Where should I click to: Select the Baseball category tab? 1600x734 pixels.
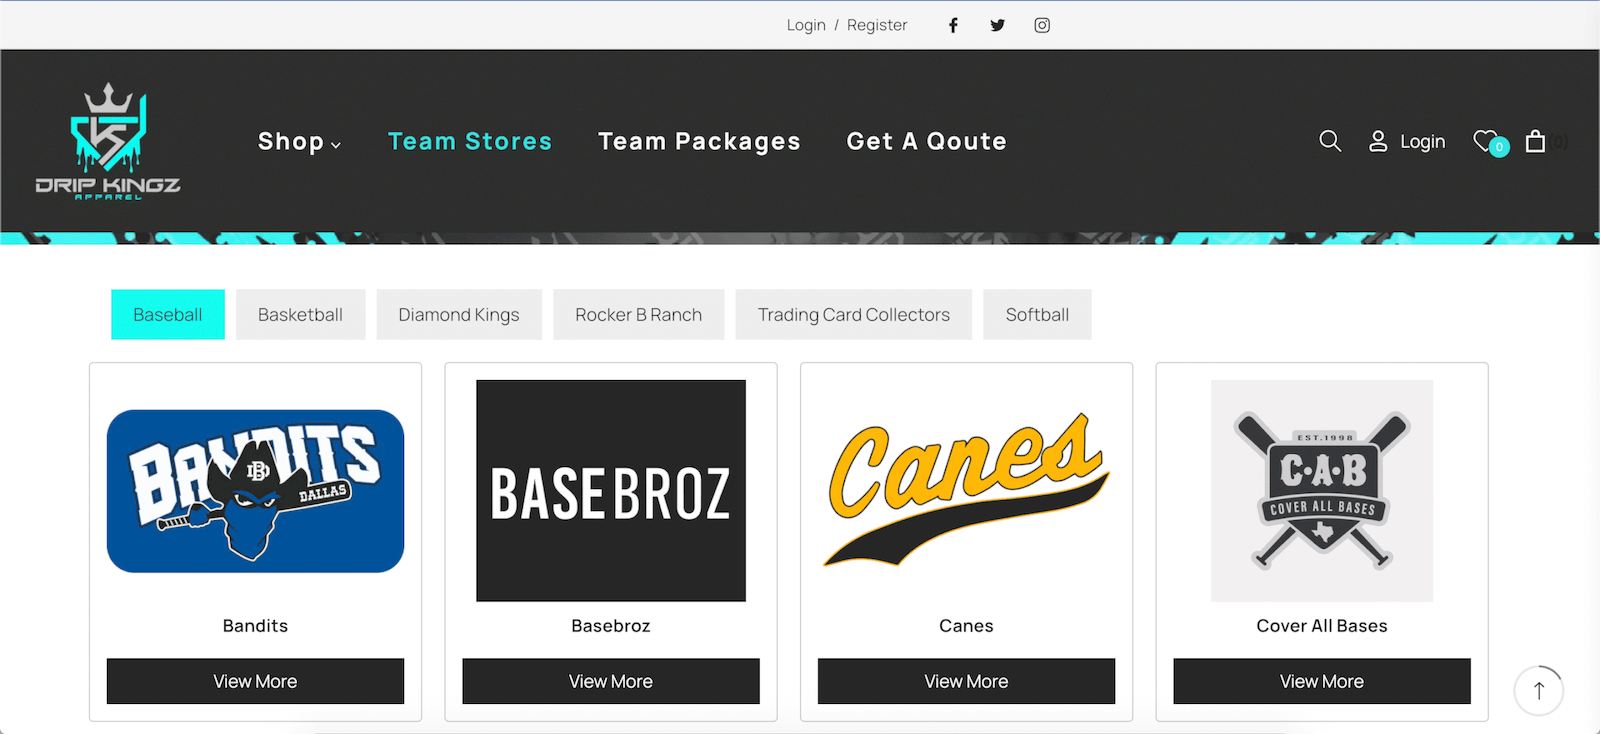pos(168,314)
